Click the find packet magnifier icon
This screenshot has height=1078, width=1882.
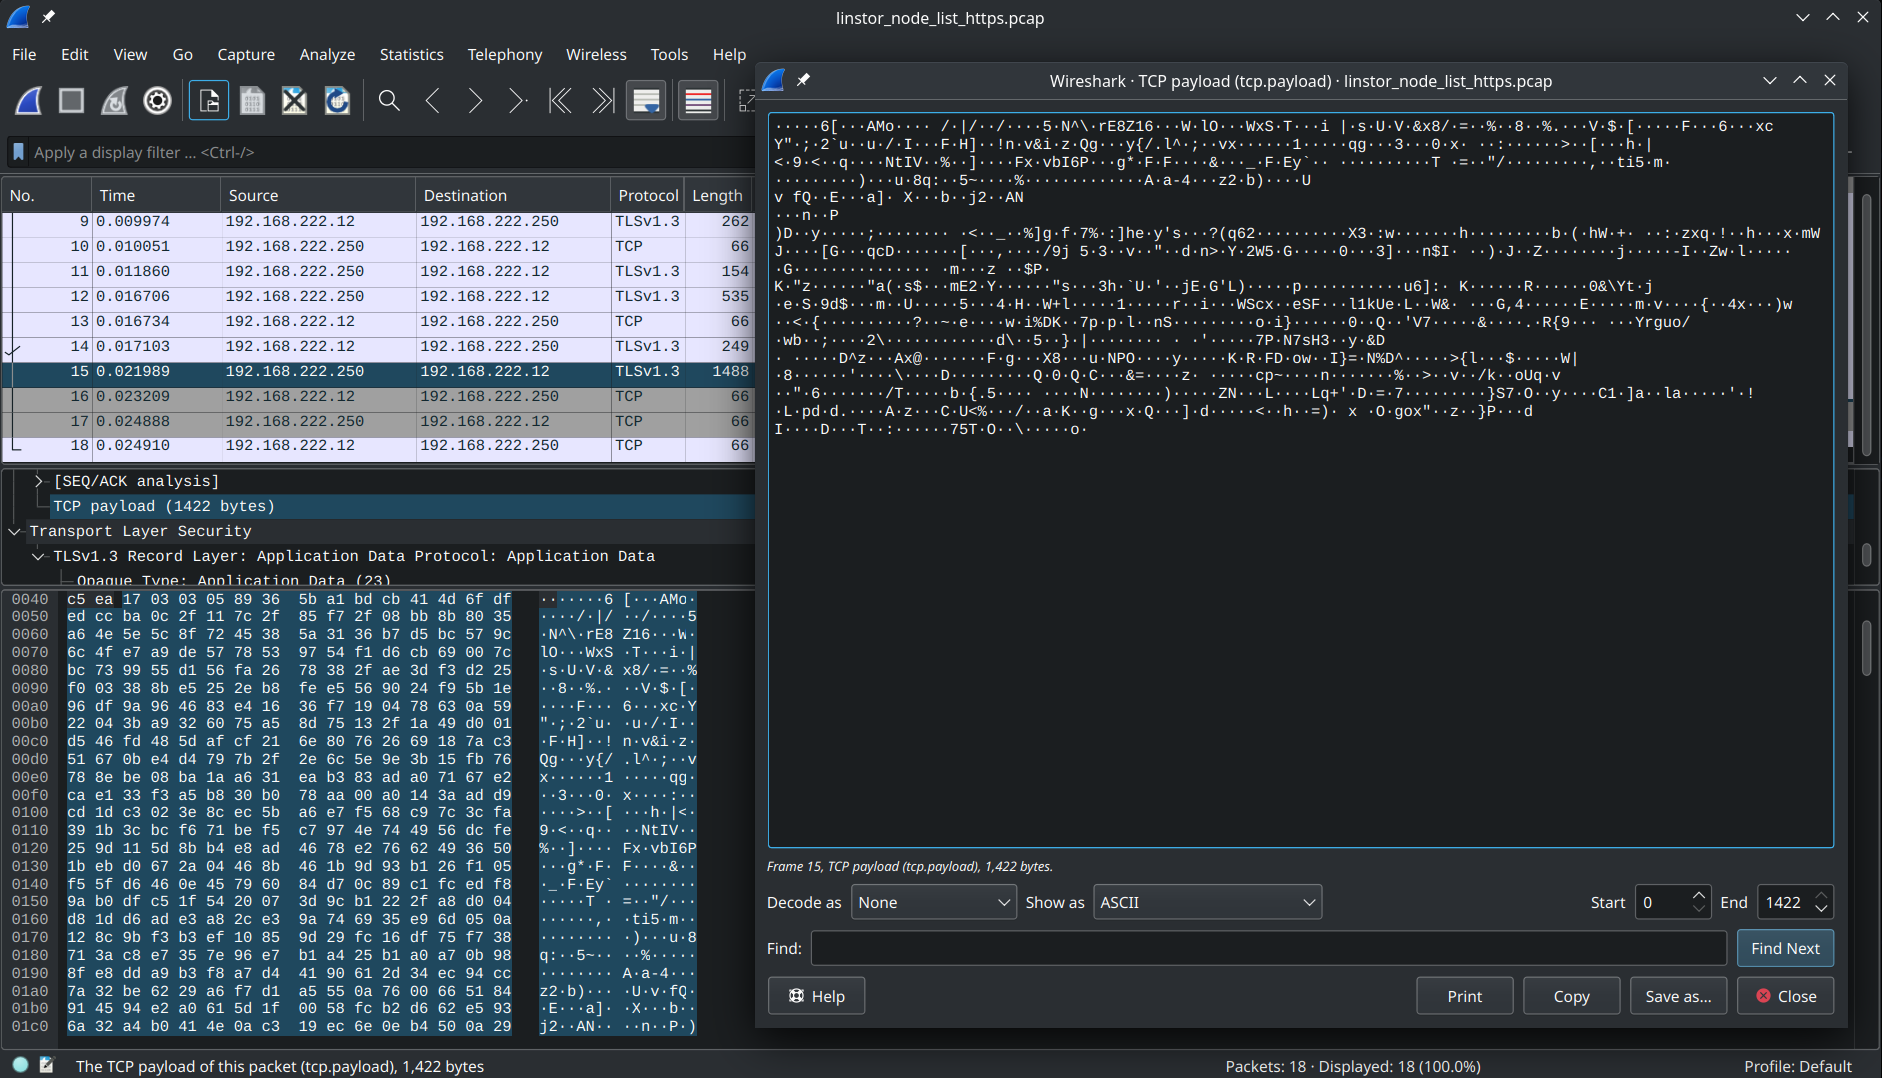point(388,100)
